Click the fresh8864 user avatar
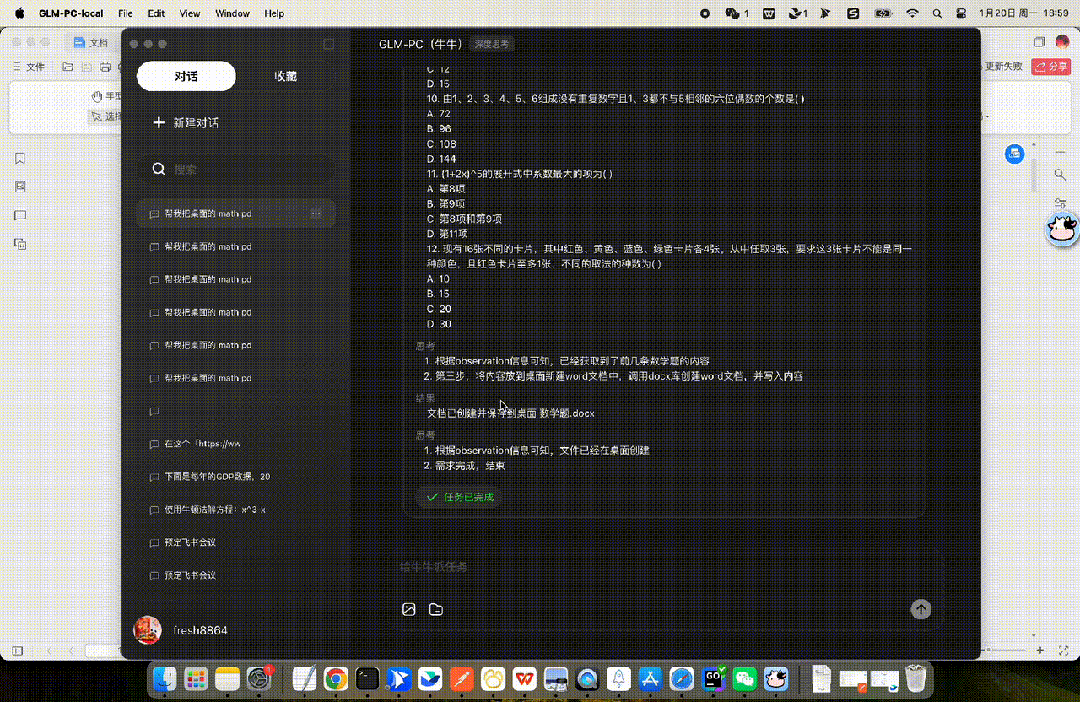Screen dimensions: 1080x702 pyautogui.click(x=148, y=632)
